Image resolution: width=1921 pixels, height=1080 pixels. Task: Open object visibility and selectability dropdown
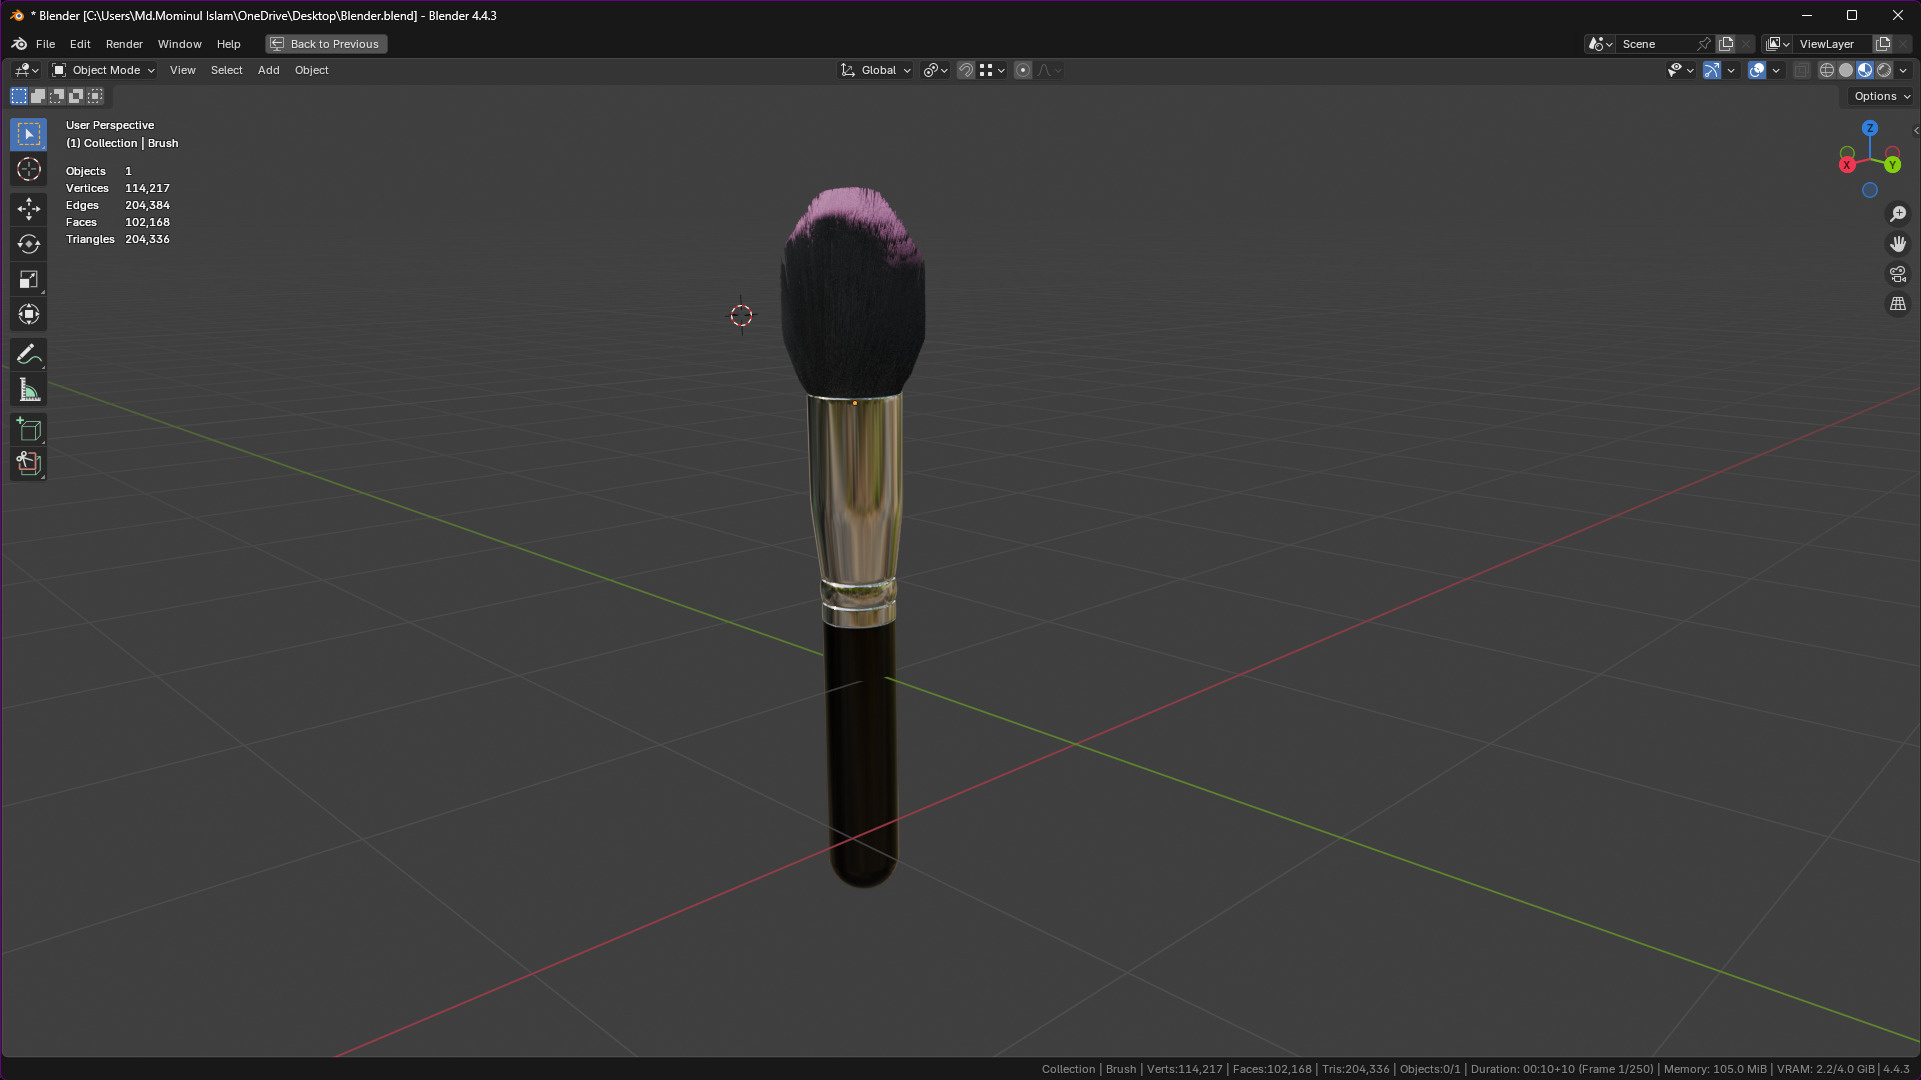[1680, 70]
